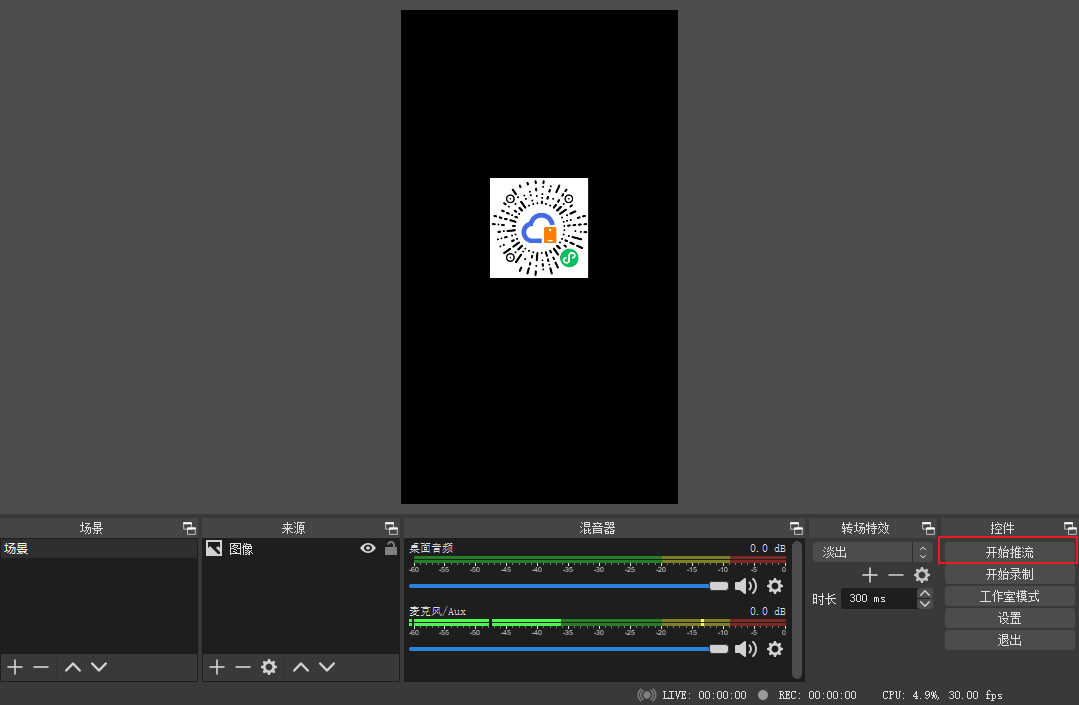Screen dimensions: 1079x705
Task: Open transition properties gear icon
Action: (922, 575)
